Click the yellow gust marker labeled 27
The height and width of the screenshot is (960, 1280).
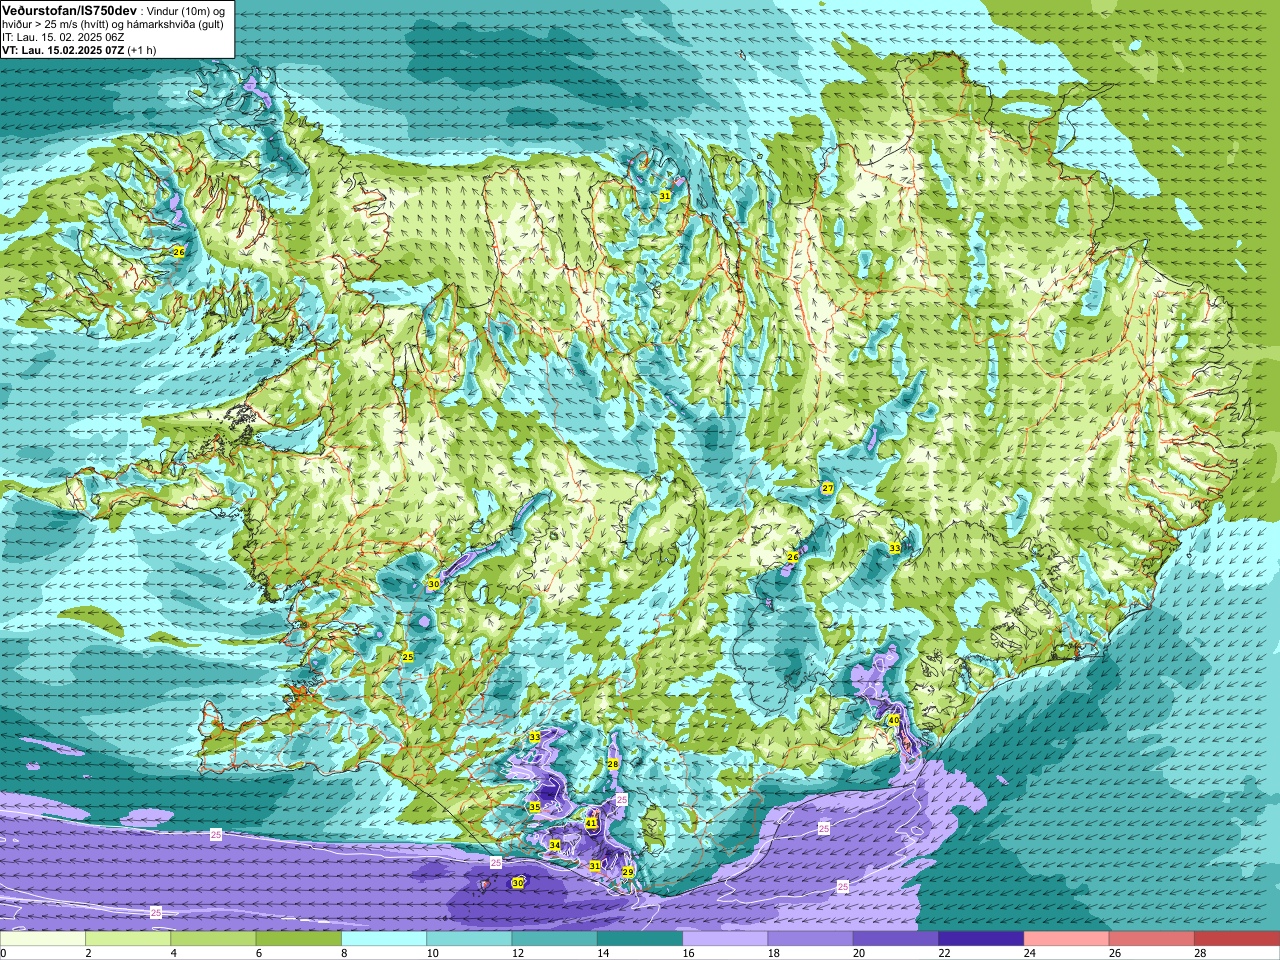point(827,488)
